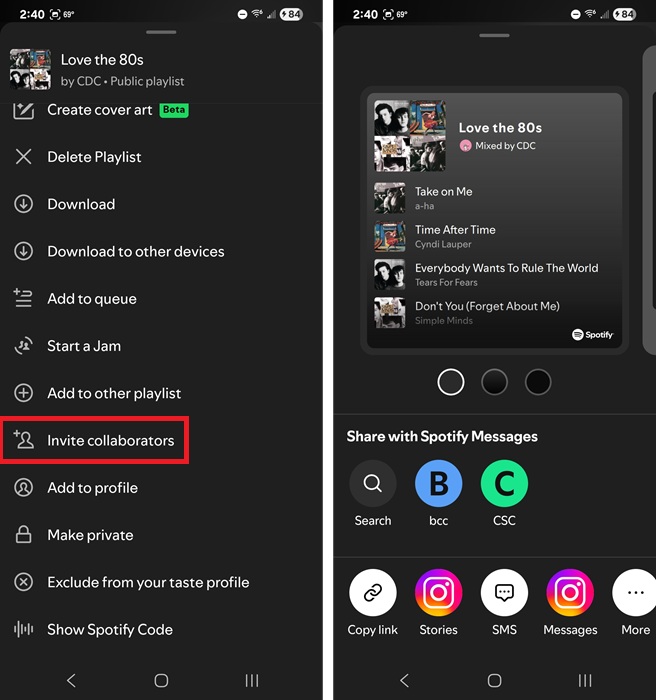Tap the Share with Spotify Messages heading

tap(442, 436)
